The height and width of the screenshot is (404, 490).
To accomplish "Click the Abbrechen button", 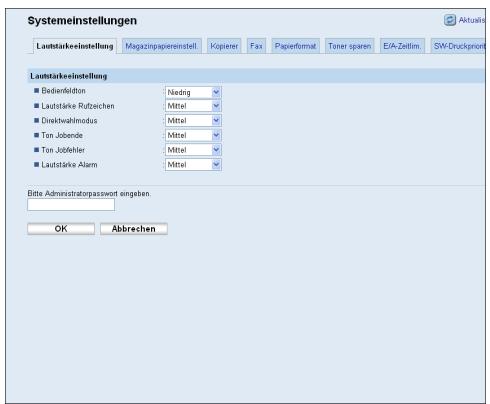I will coord(134,229).
